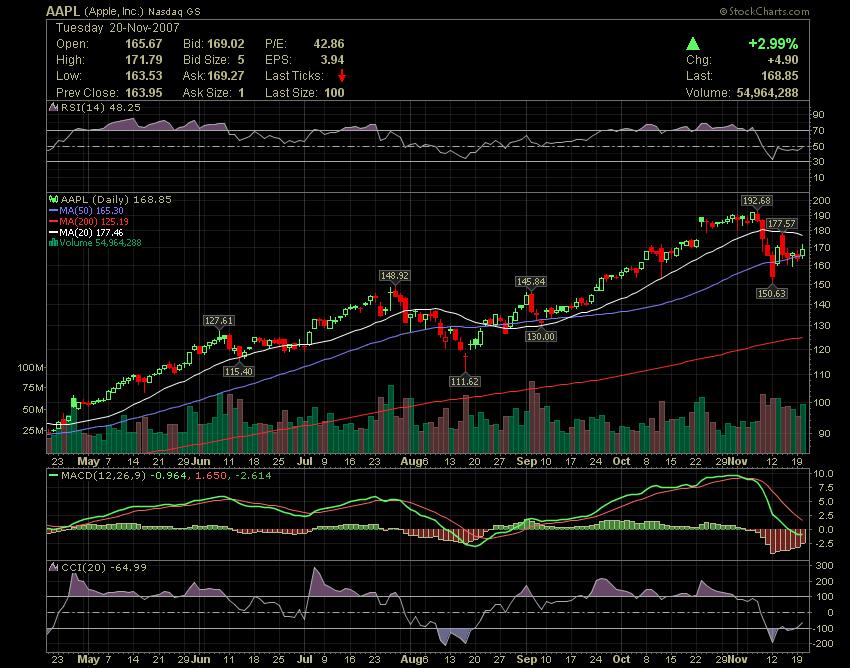Click the 10.0 MACD axis label
The width and height of the screenshot is (850, 668).
823,473
